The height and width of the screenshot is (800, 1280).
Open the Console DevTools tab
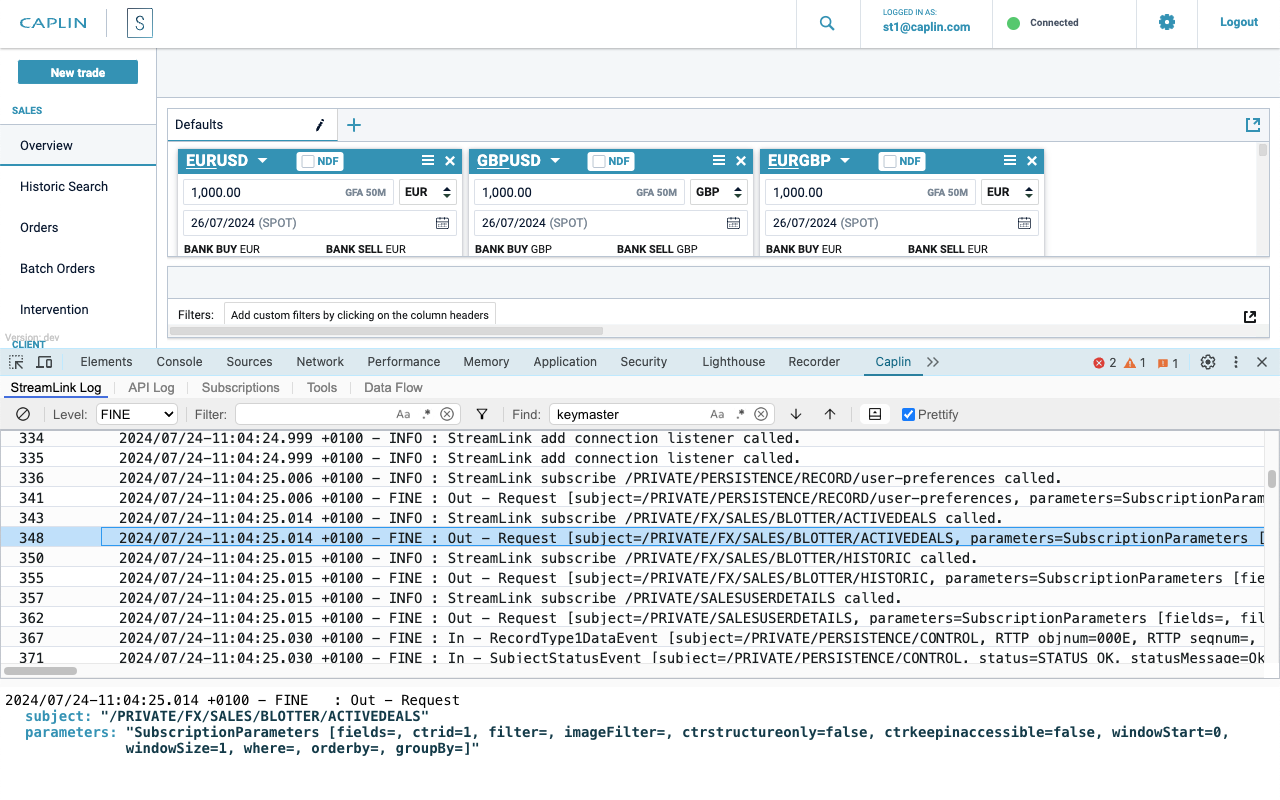pyautogui.click(x=179, y=362)
